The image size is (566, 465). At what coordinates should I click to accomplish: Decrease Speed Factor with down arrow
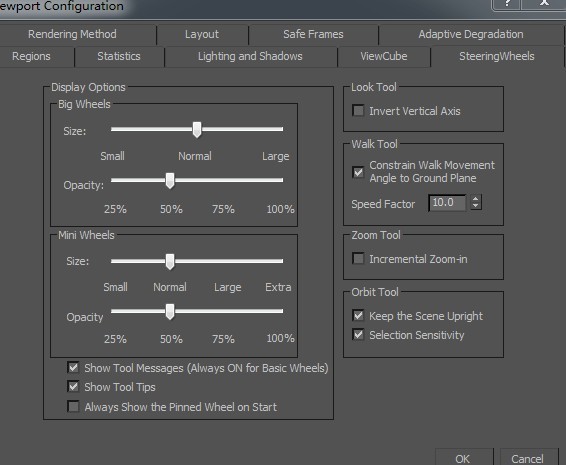[x=476, y=207]
